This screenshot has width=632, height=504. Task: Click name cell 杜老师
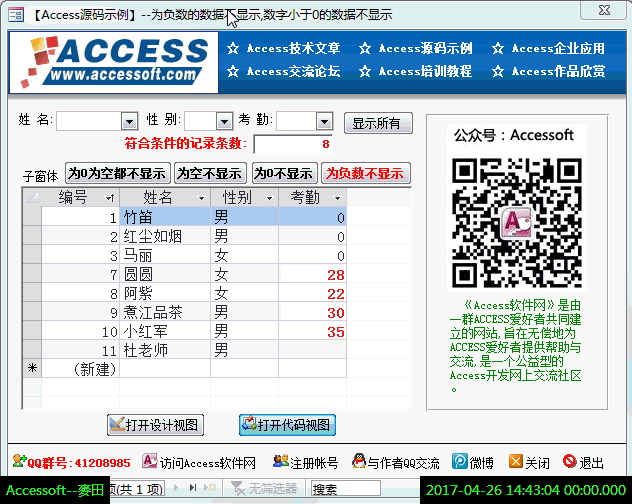[165, 350]
